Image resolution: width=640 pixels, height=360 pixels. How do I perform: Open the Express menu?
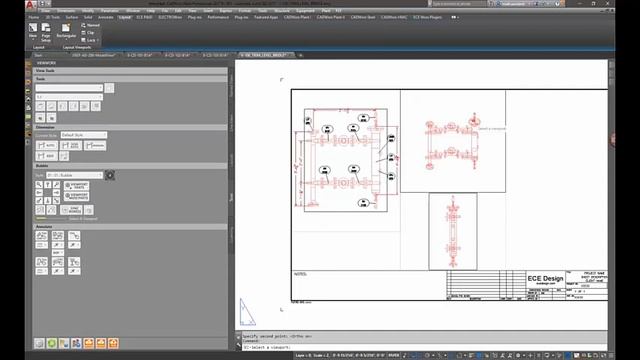(x=225, y=11)
